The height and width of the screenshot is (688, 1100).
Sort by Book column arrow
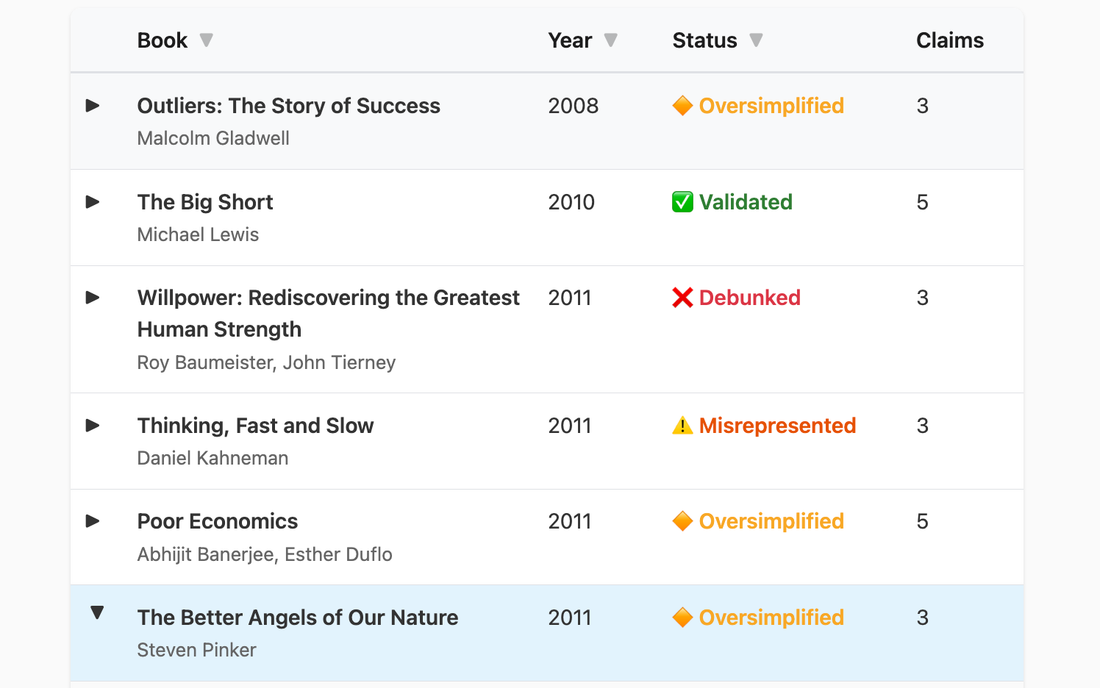pyautogui.click(x=206, y=41)
